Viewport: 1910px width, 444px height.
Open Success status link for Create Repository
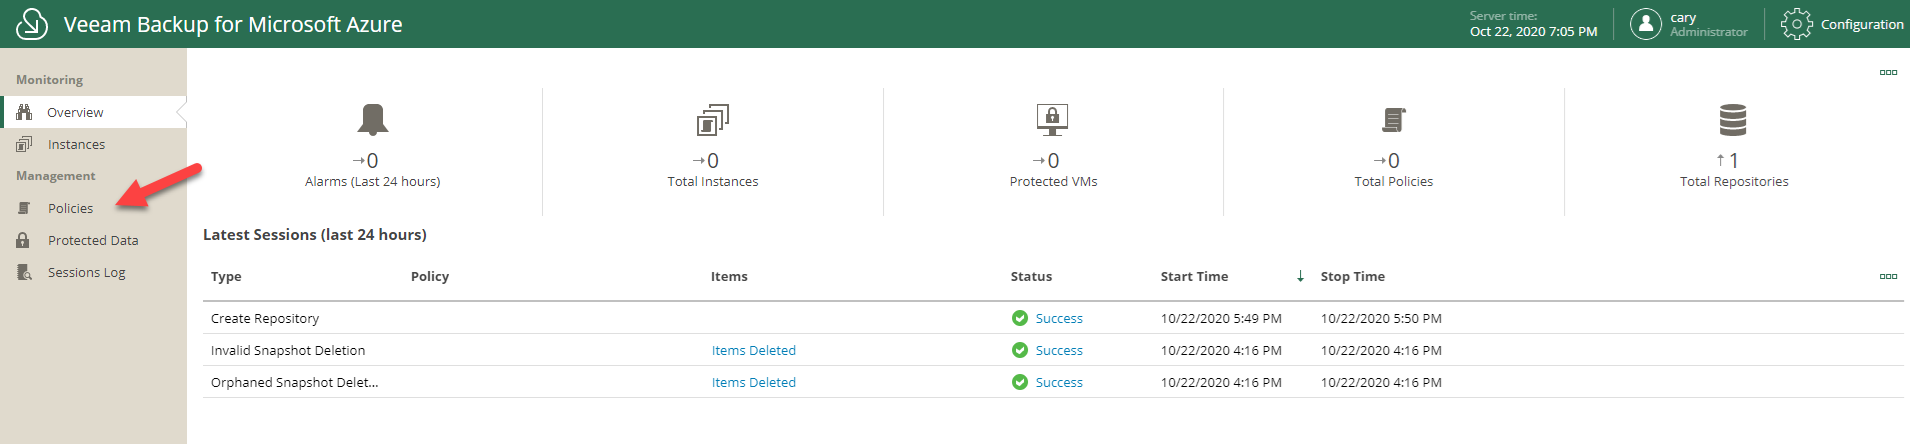click(1059, 318)
